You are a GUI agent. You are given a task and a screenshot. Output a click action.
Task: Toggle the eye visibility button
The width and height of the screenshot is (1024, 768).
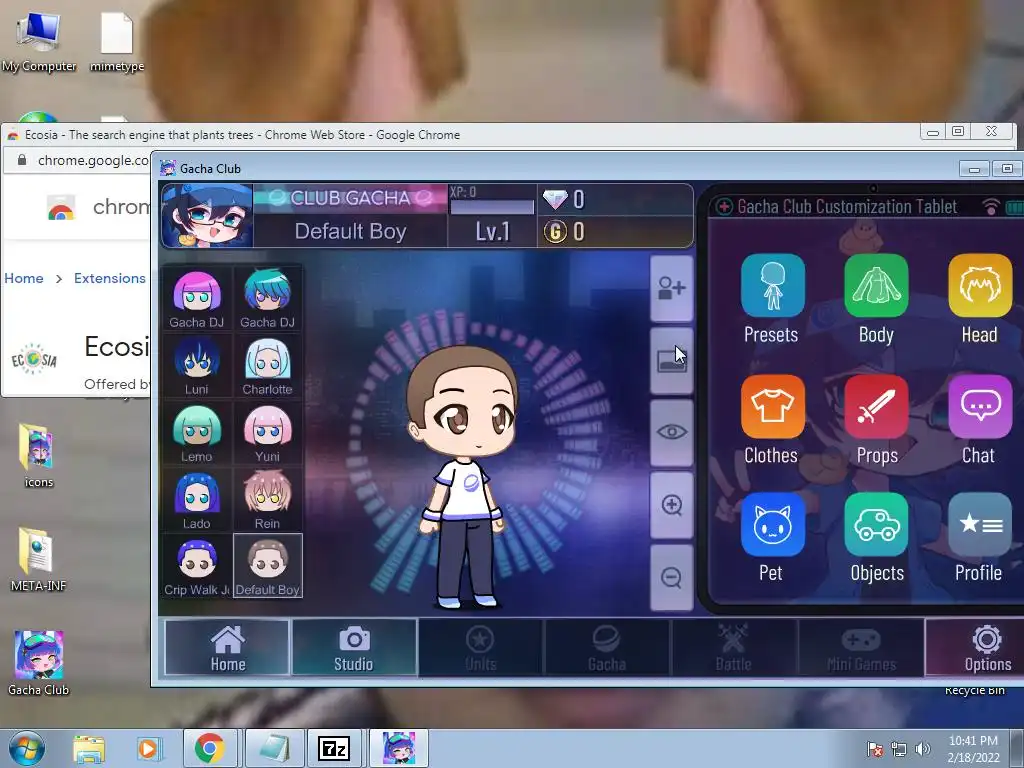pos(671,432)
